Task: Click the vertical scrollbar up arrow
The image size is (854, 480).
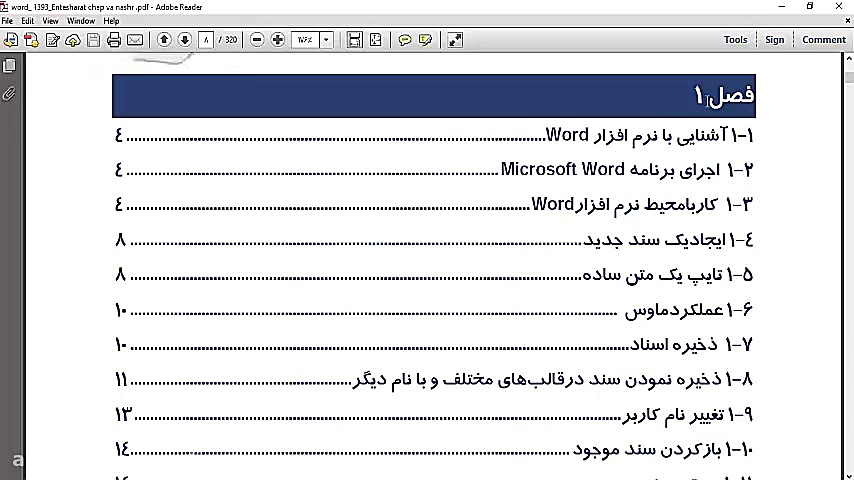Action: click(x=849, y=58)
